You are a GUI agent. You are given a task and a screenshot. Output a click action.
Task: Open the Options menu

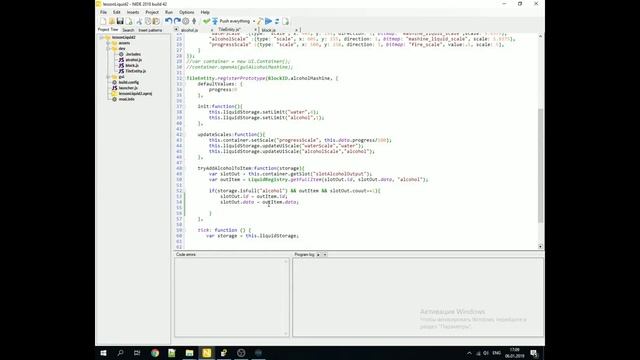tap(187, 12)
